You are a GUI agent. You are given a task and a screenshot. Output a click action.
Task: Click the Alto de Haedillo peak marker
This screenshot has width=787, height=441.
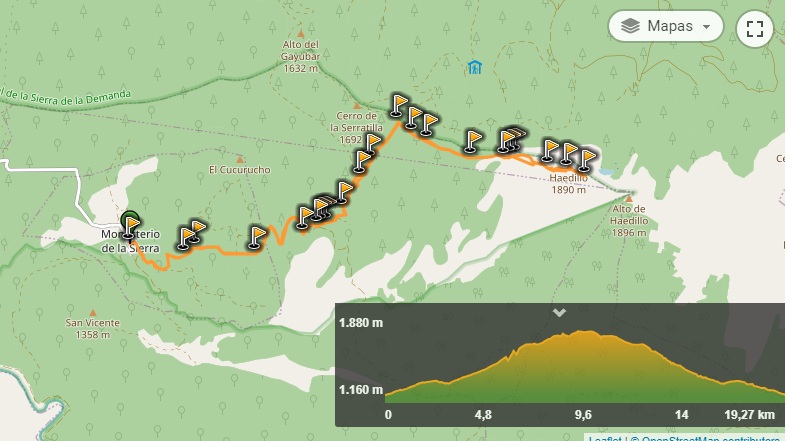click(628, 199)
